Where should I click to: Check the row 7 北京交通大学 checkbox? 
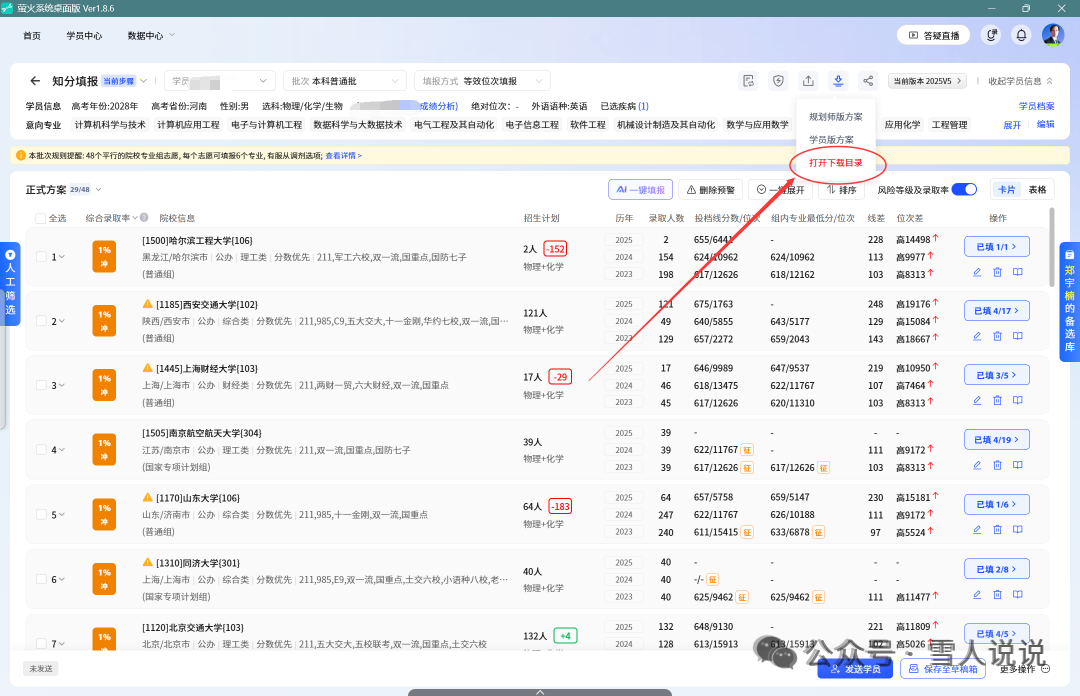tap(41, 644)
